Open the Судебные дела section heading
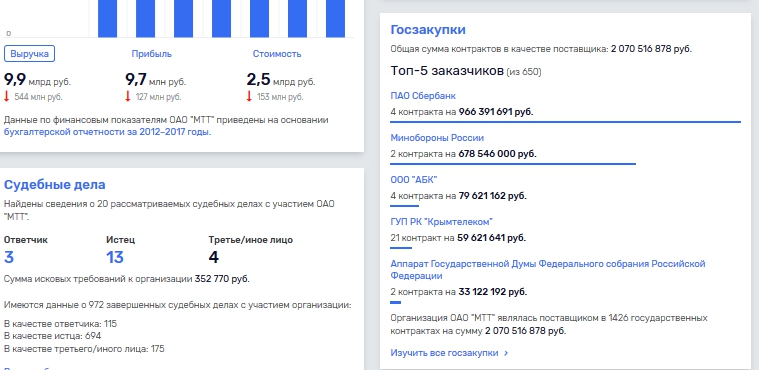759x370 pixels. 55,185
